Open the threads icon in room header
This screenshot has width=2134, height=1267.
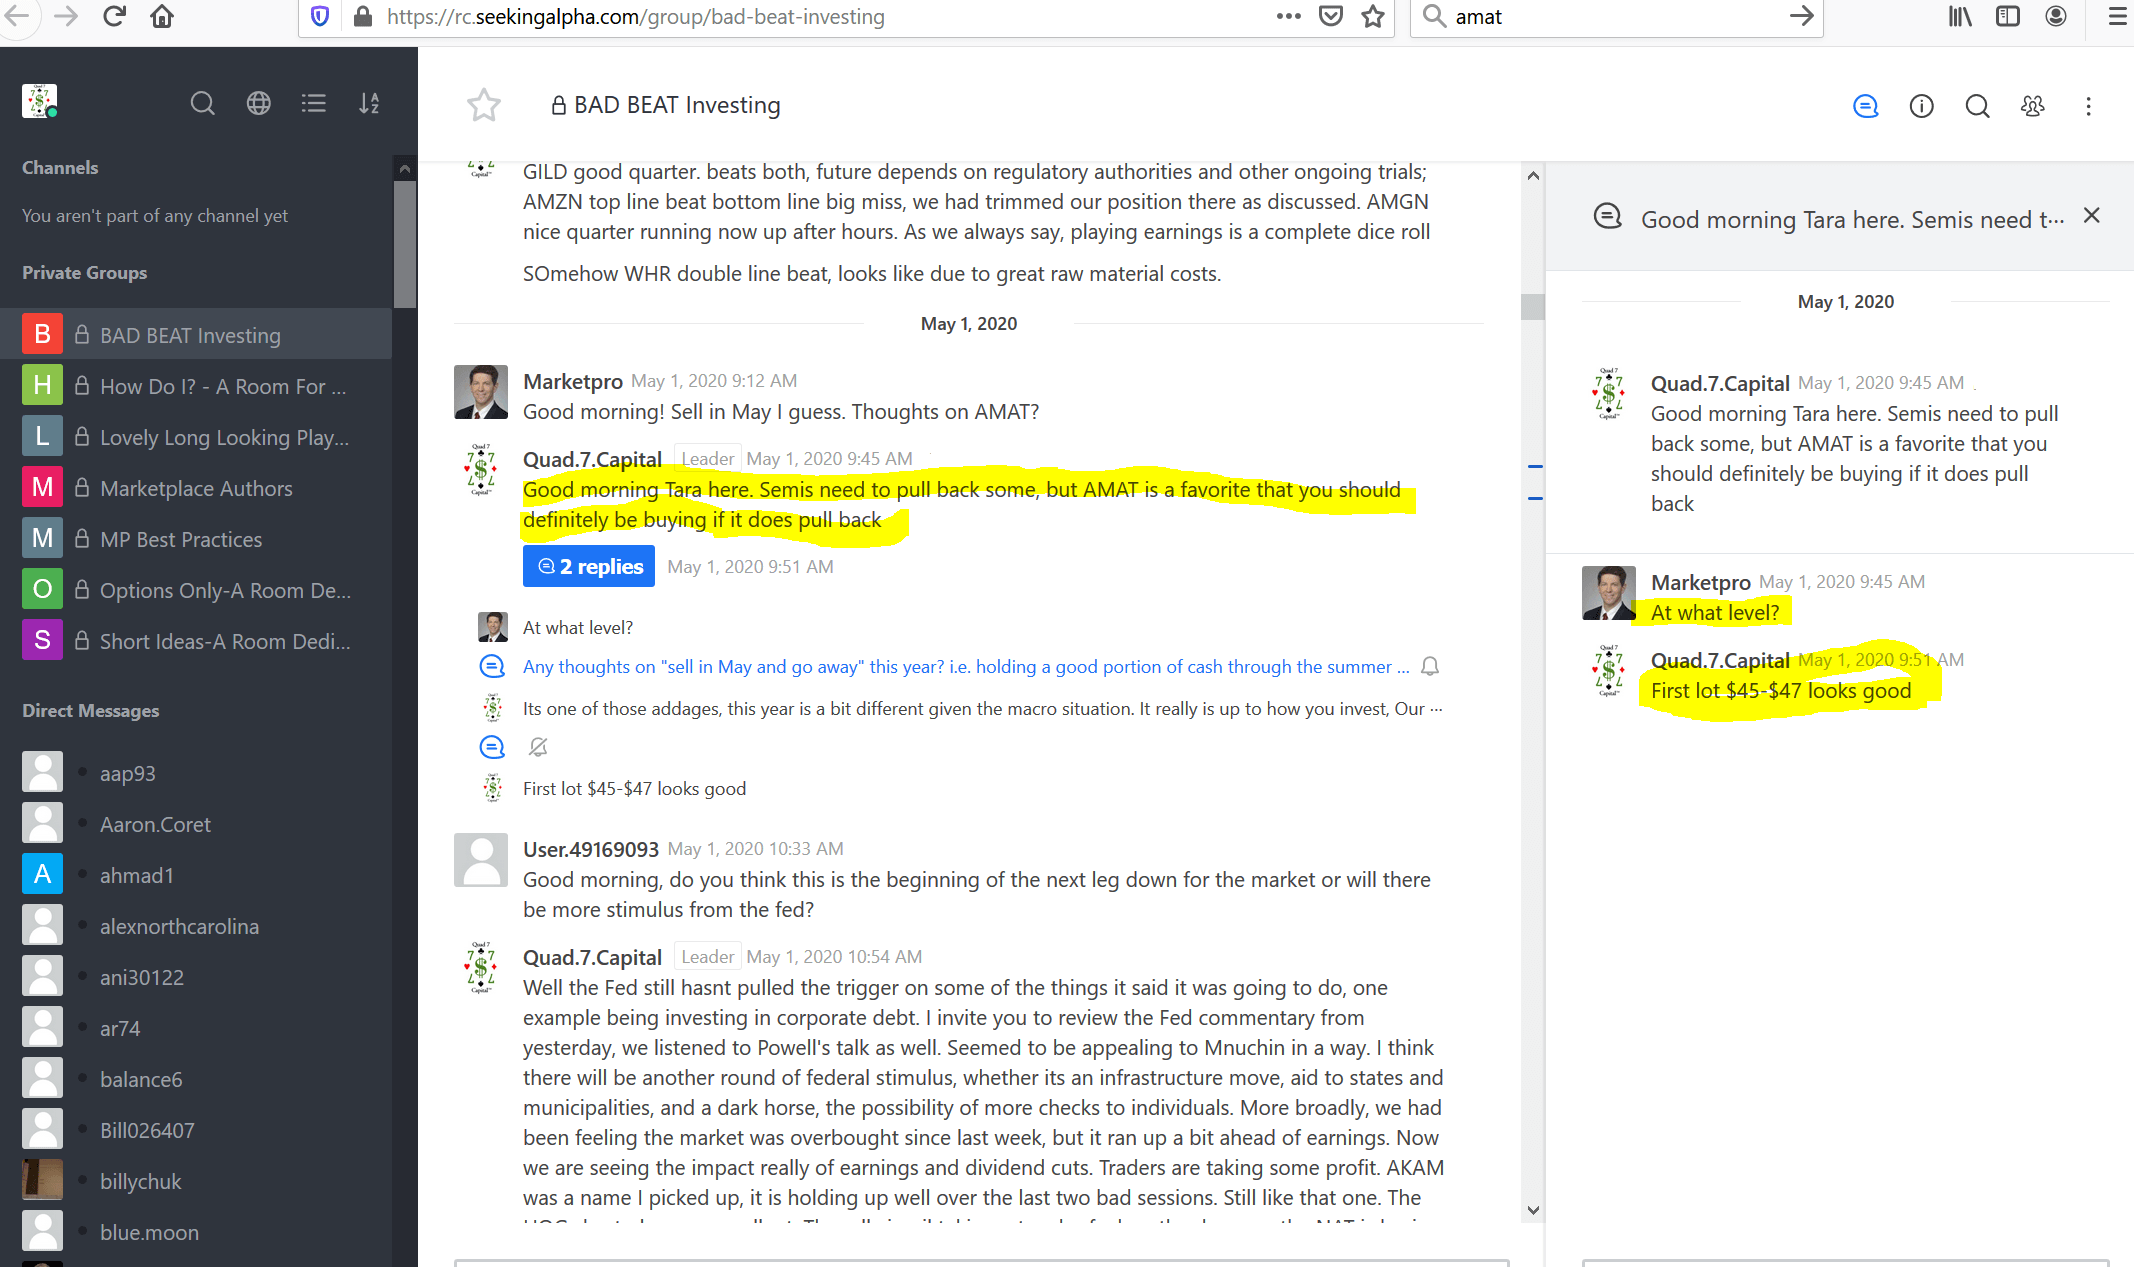tap(1866, 106)
